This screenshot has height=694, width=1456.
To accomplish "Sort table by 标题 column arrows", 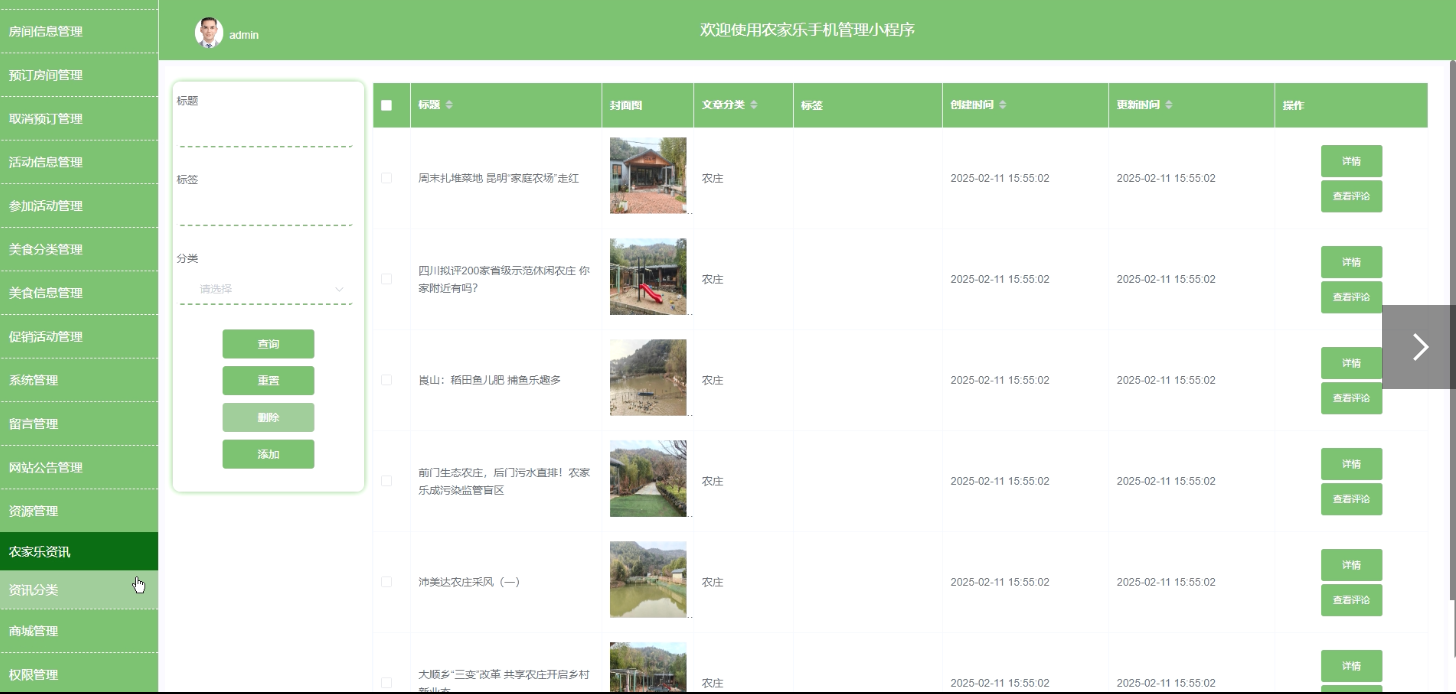I will pyautogui.click(x=449, y=105).
